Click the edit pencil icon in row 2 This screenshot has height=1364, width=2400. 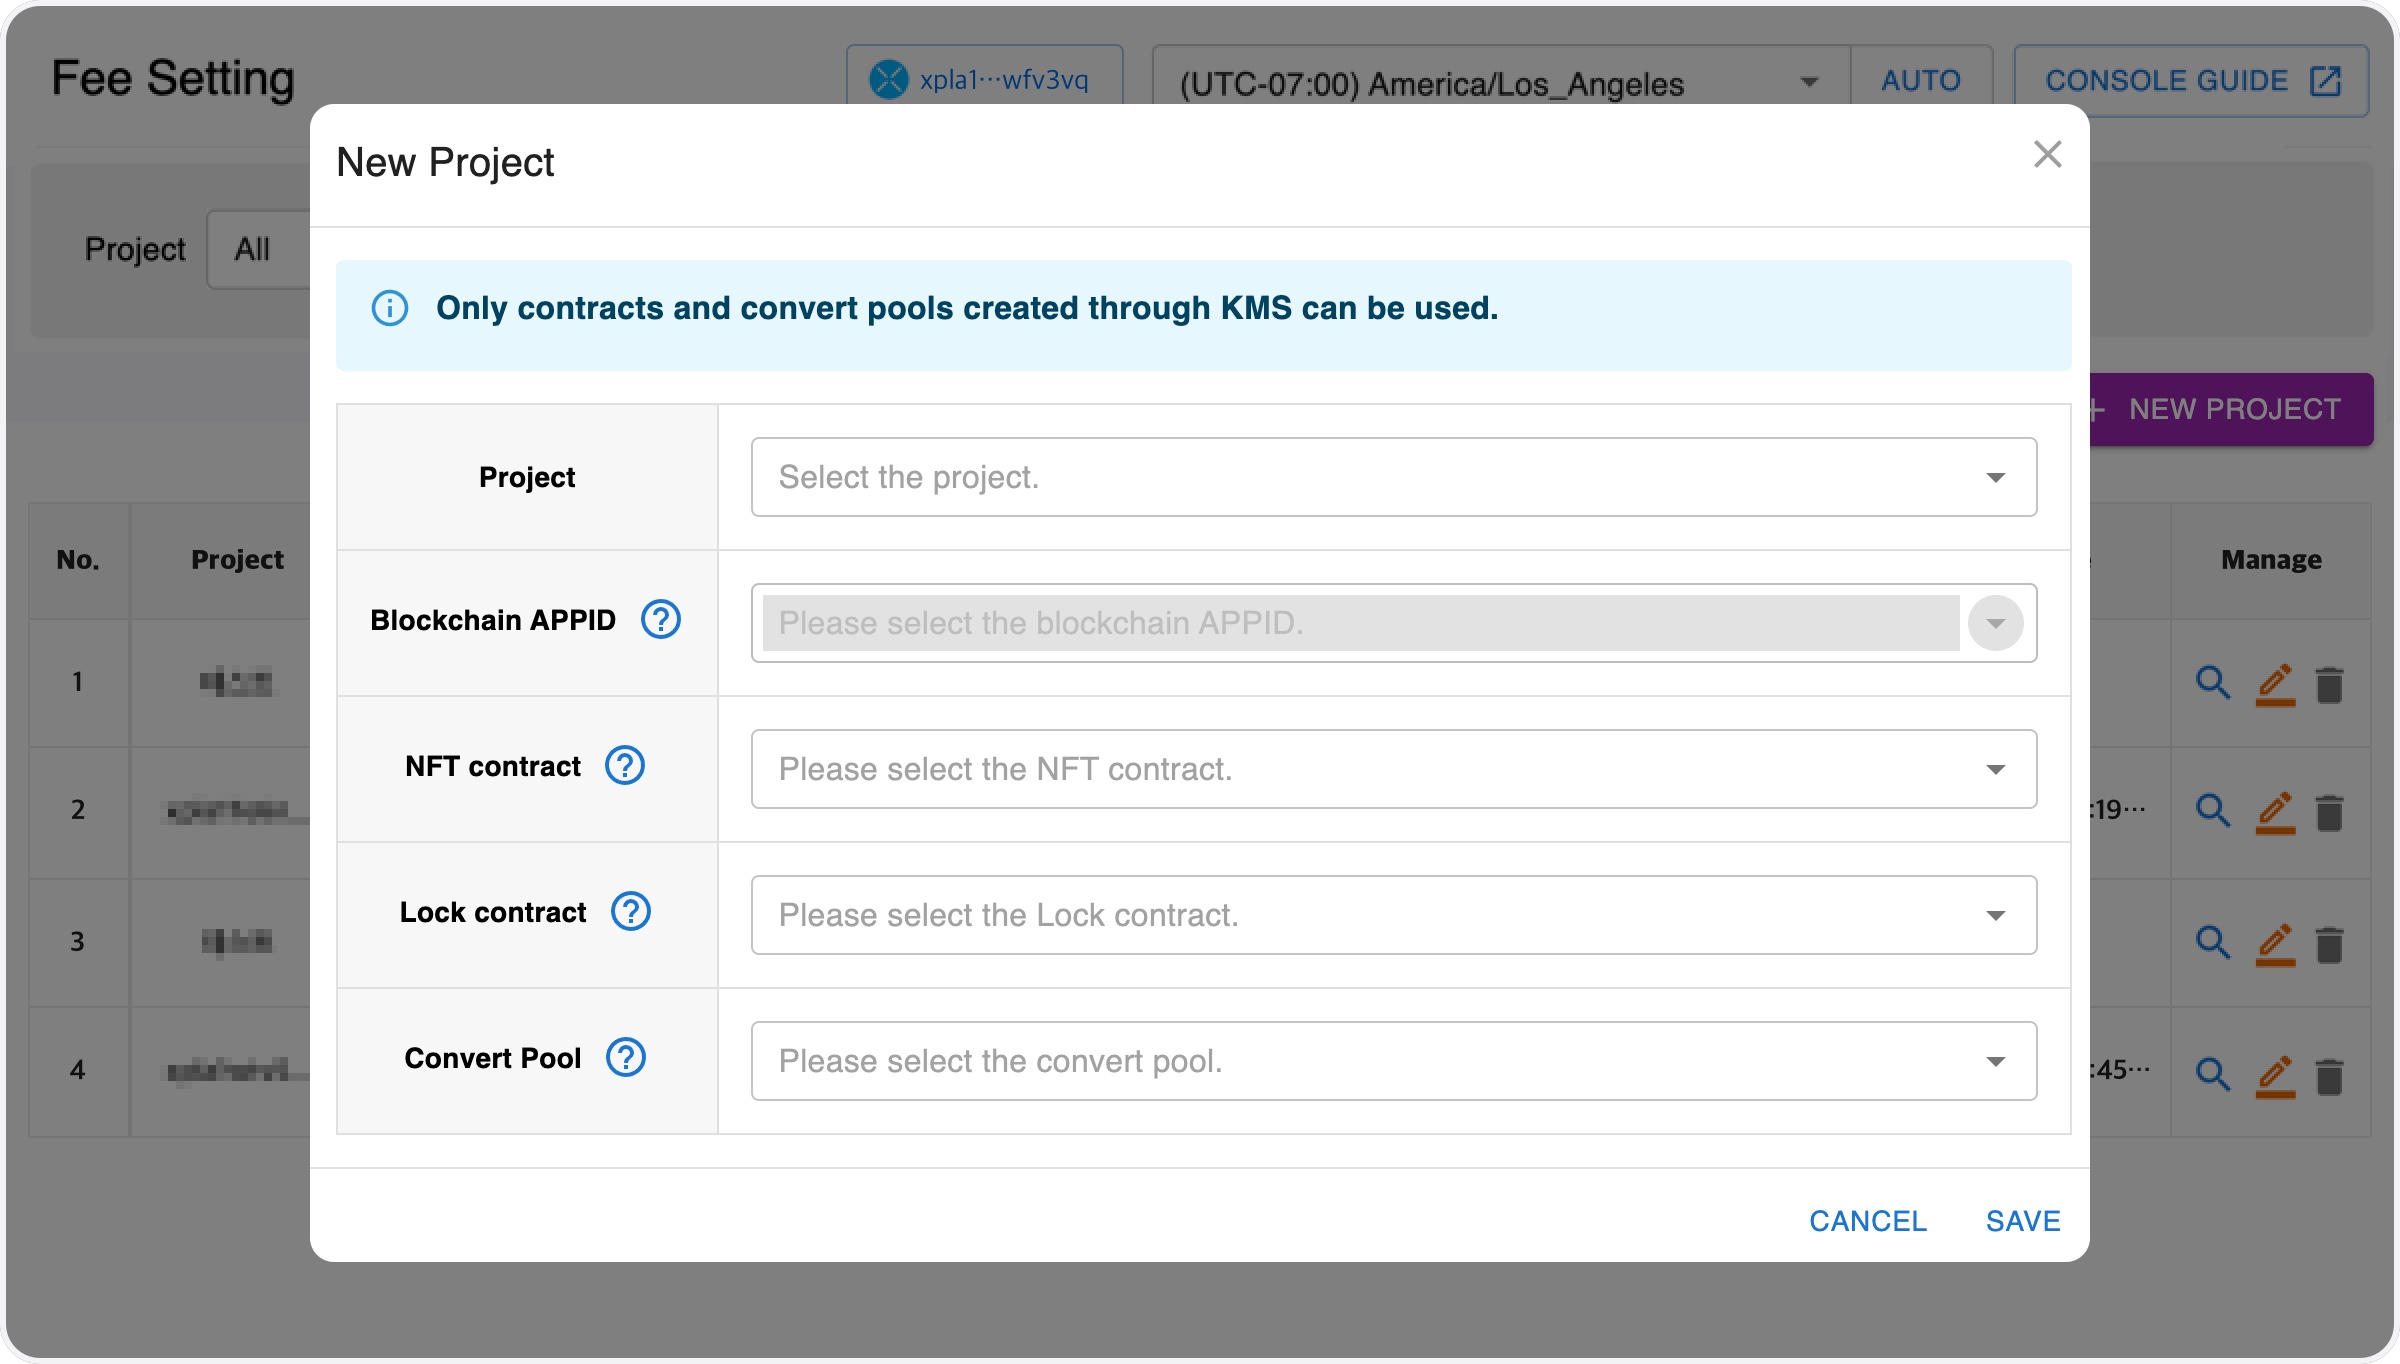[2275, 811]
